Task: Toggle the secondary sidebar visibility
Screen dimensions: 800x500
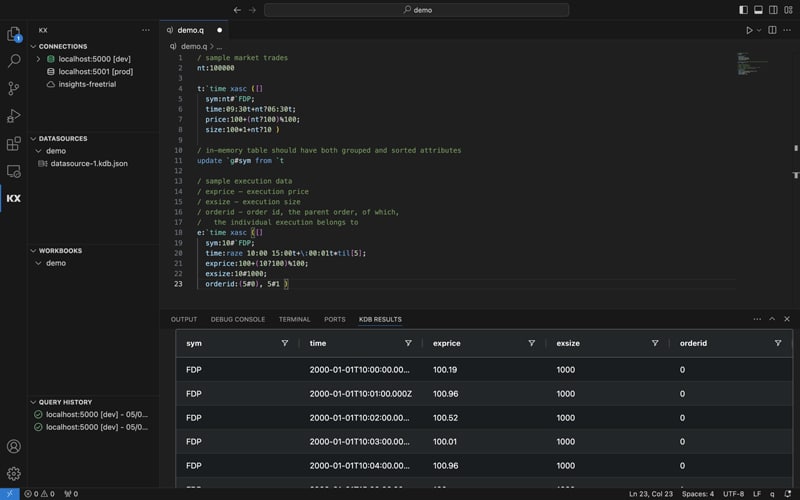Action: (771, 9)
